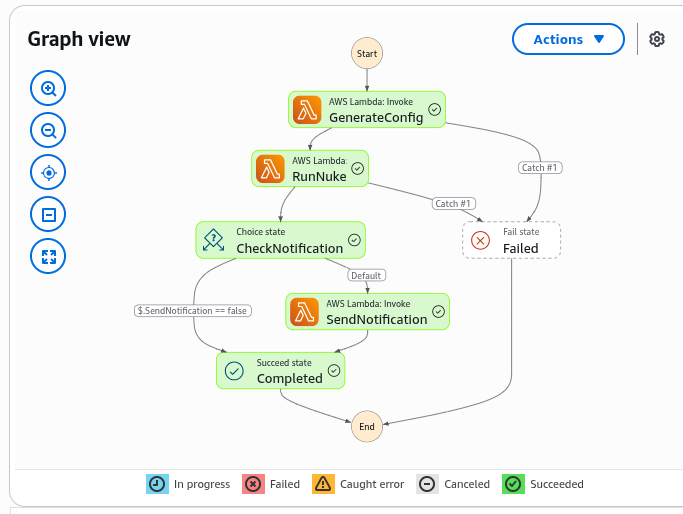Click the RunNuke Lambda icon
Viewport: 683px width, 514px height.
pyautogui.click(x=270, y=168)
